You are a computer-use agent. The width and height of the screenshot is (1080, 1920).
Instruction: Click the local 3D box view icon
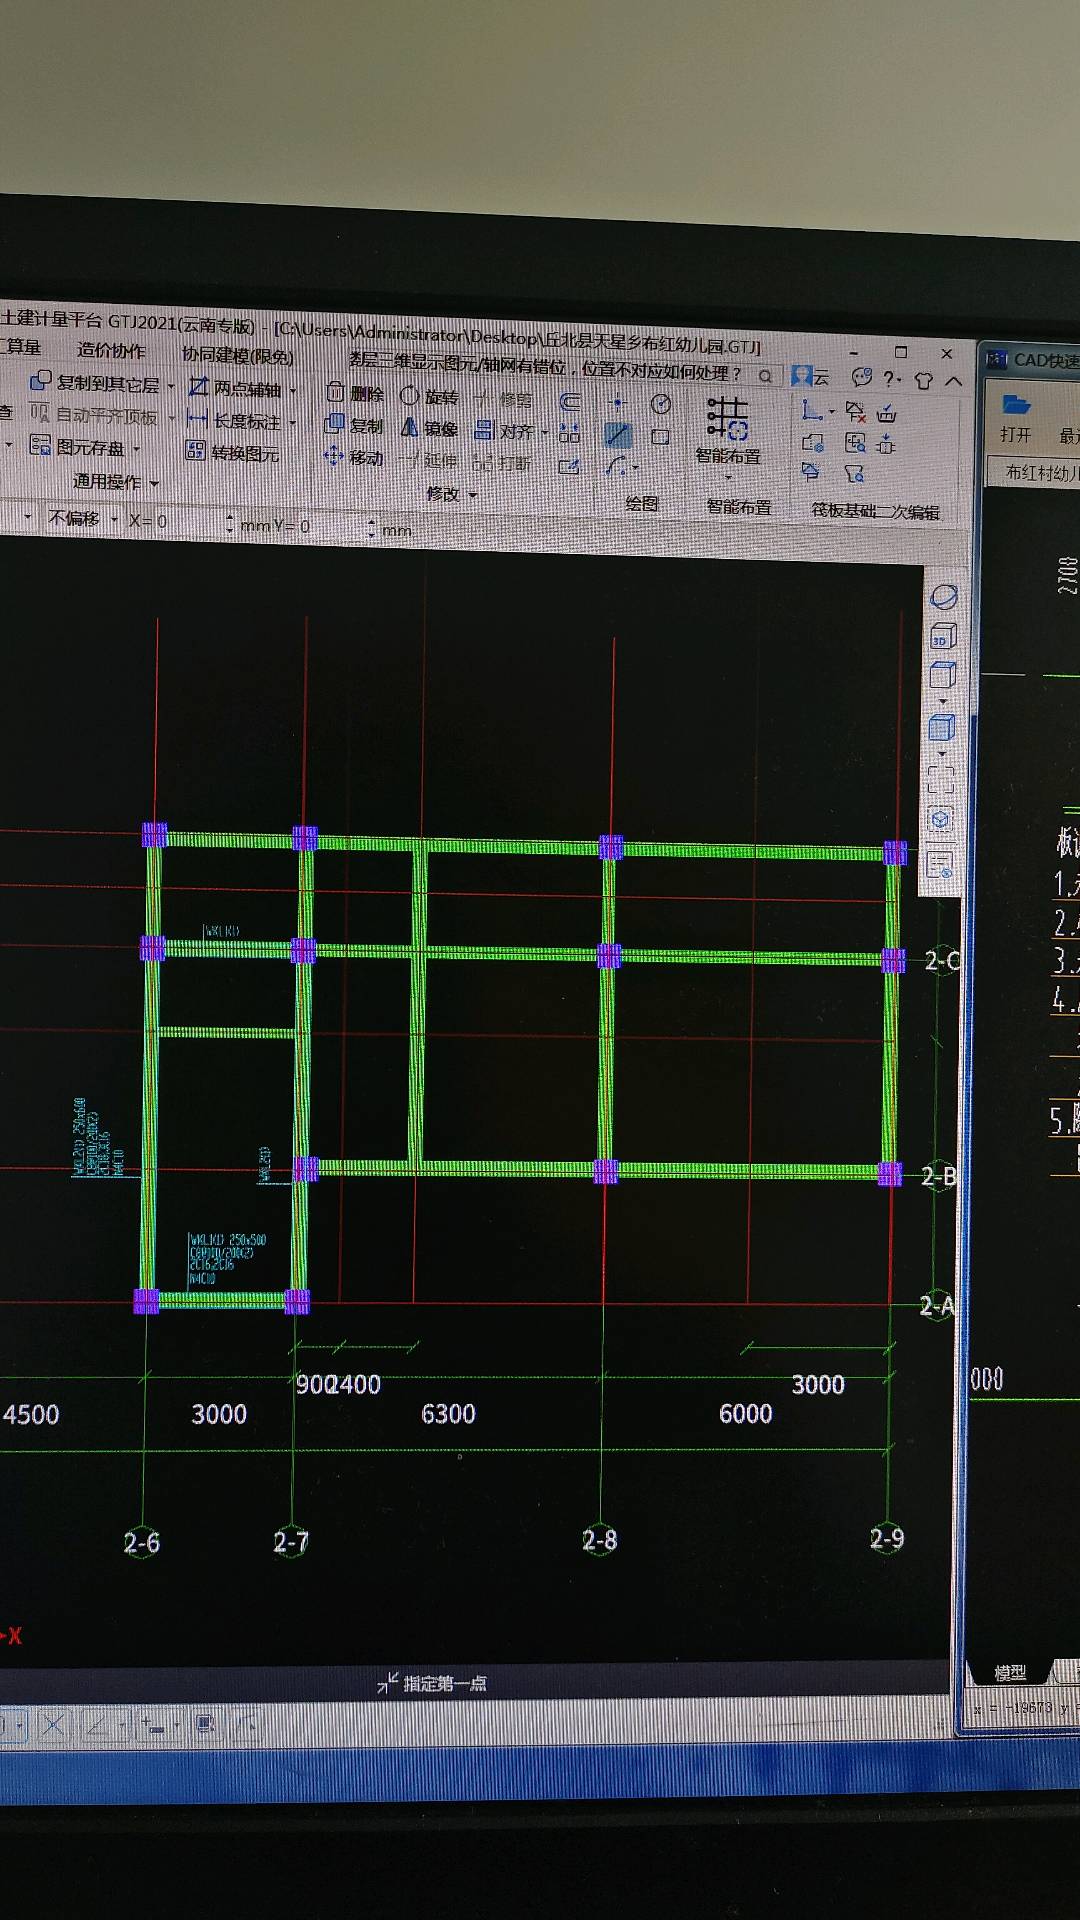click(x=940, y=820)
